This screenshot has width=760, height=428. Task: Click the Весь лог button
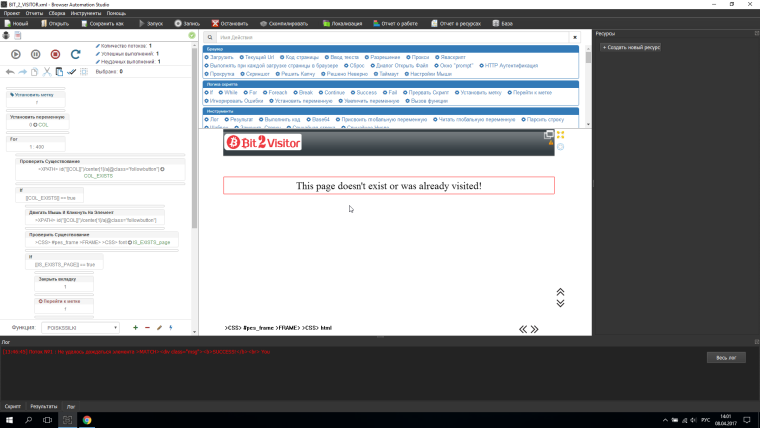[723, 356]
